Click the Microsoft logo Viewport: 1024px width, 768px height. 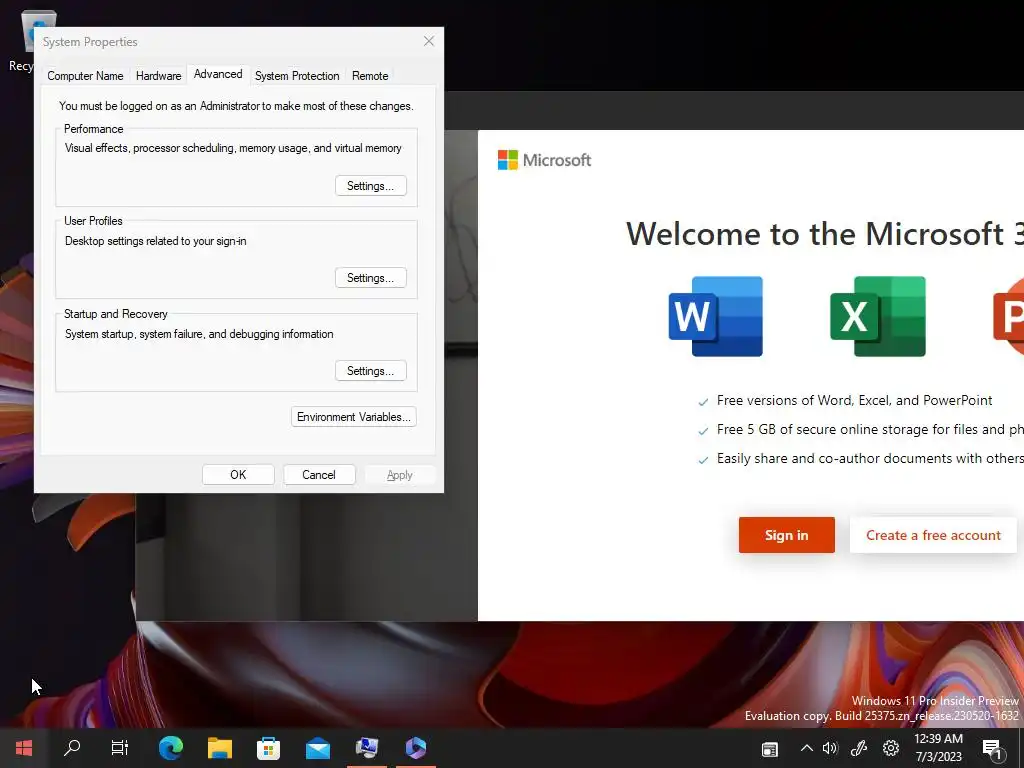(544, 160)
